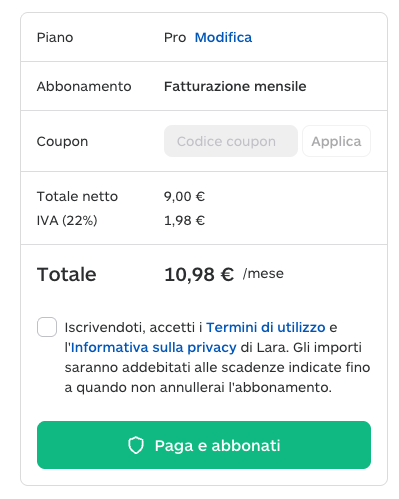Open the Informativa sulla privacy link

(x=154, y=347)
